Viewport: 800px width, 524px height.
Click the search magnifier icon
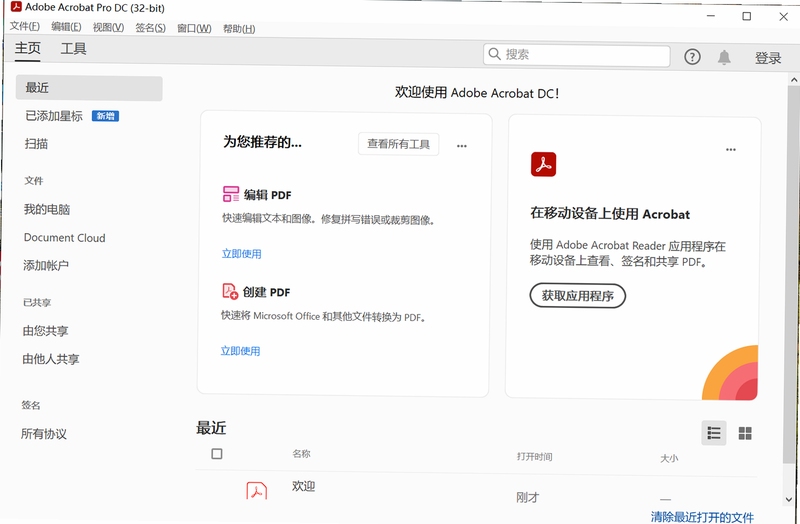[494, 54]
